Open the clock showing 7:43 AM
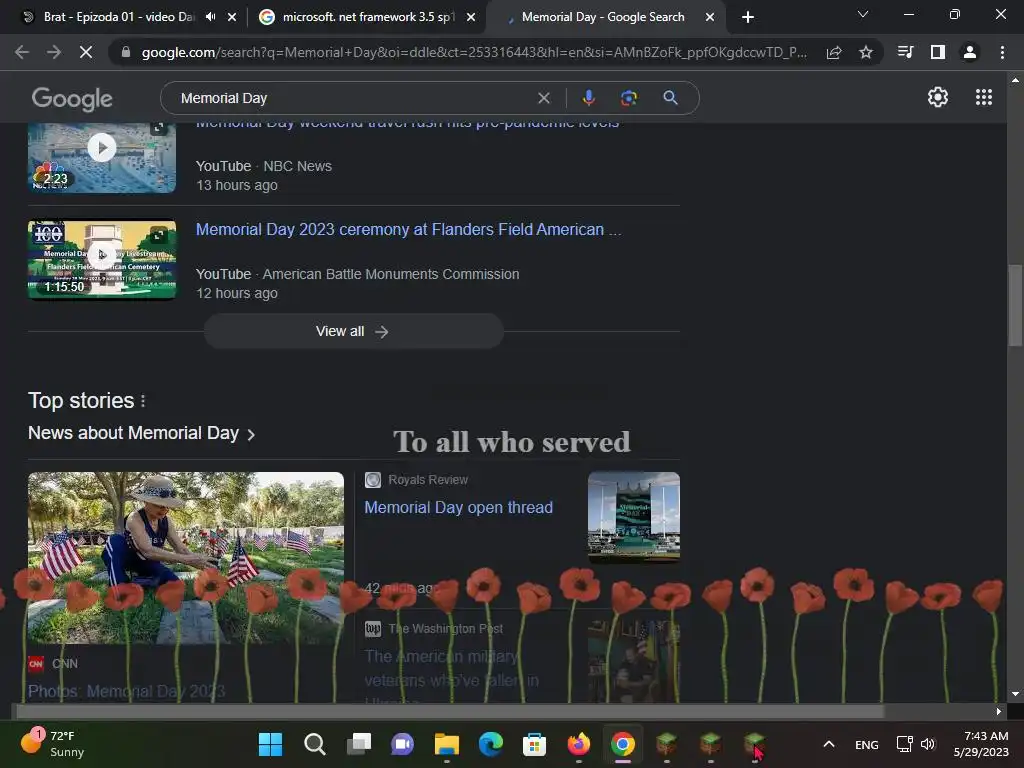This screenshot has width=1024, height=768. pyautogui.click(x=980, y=744)
